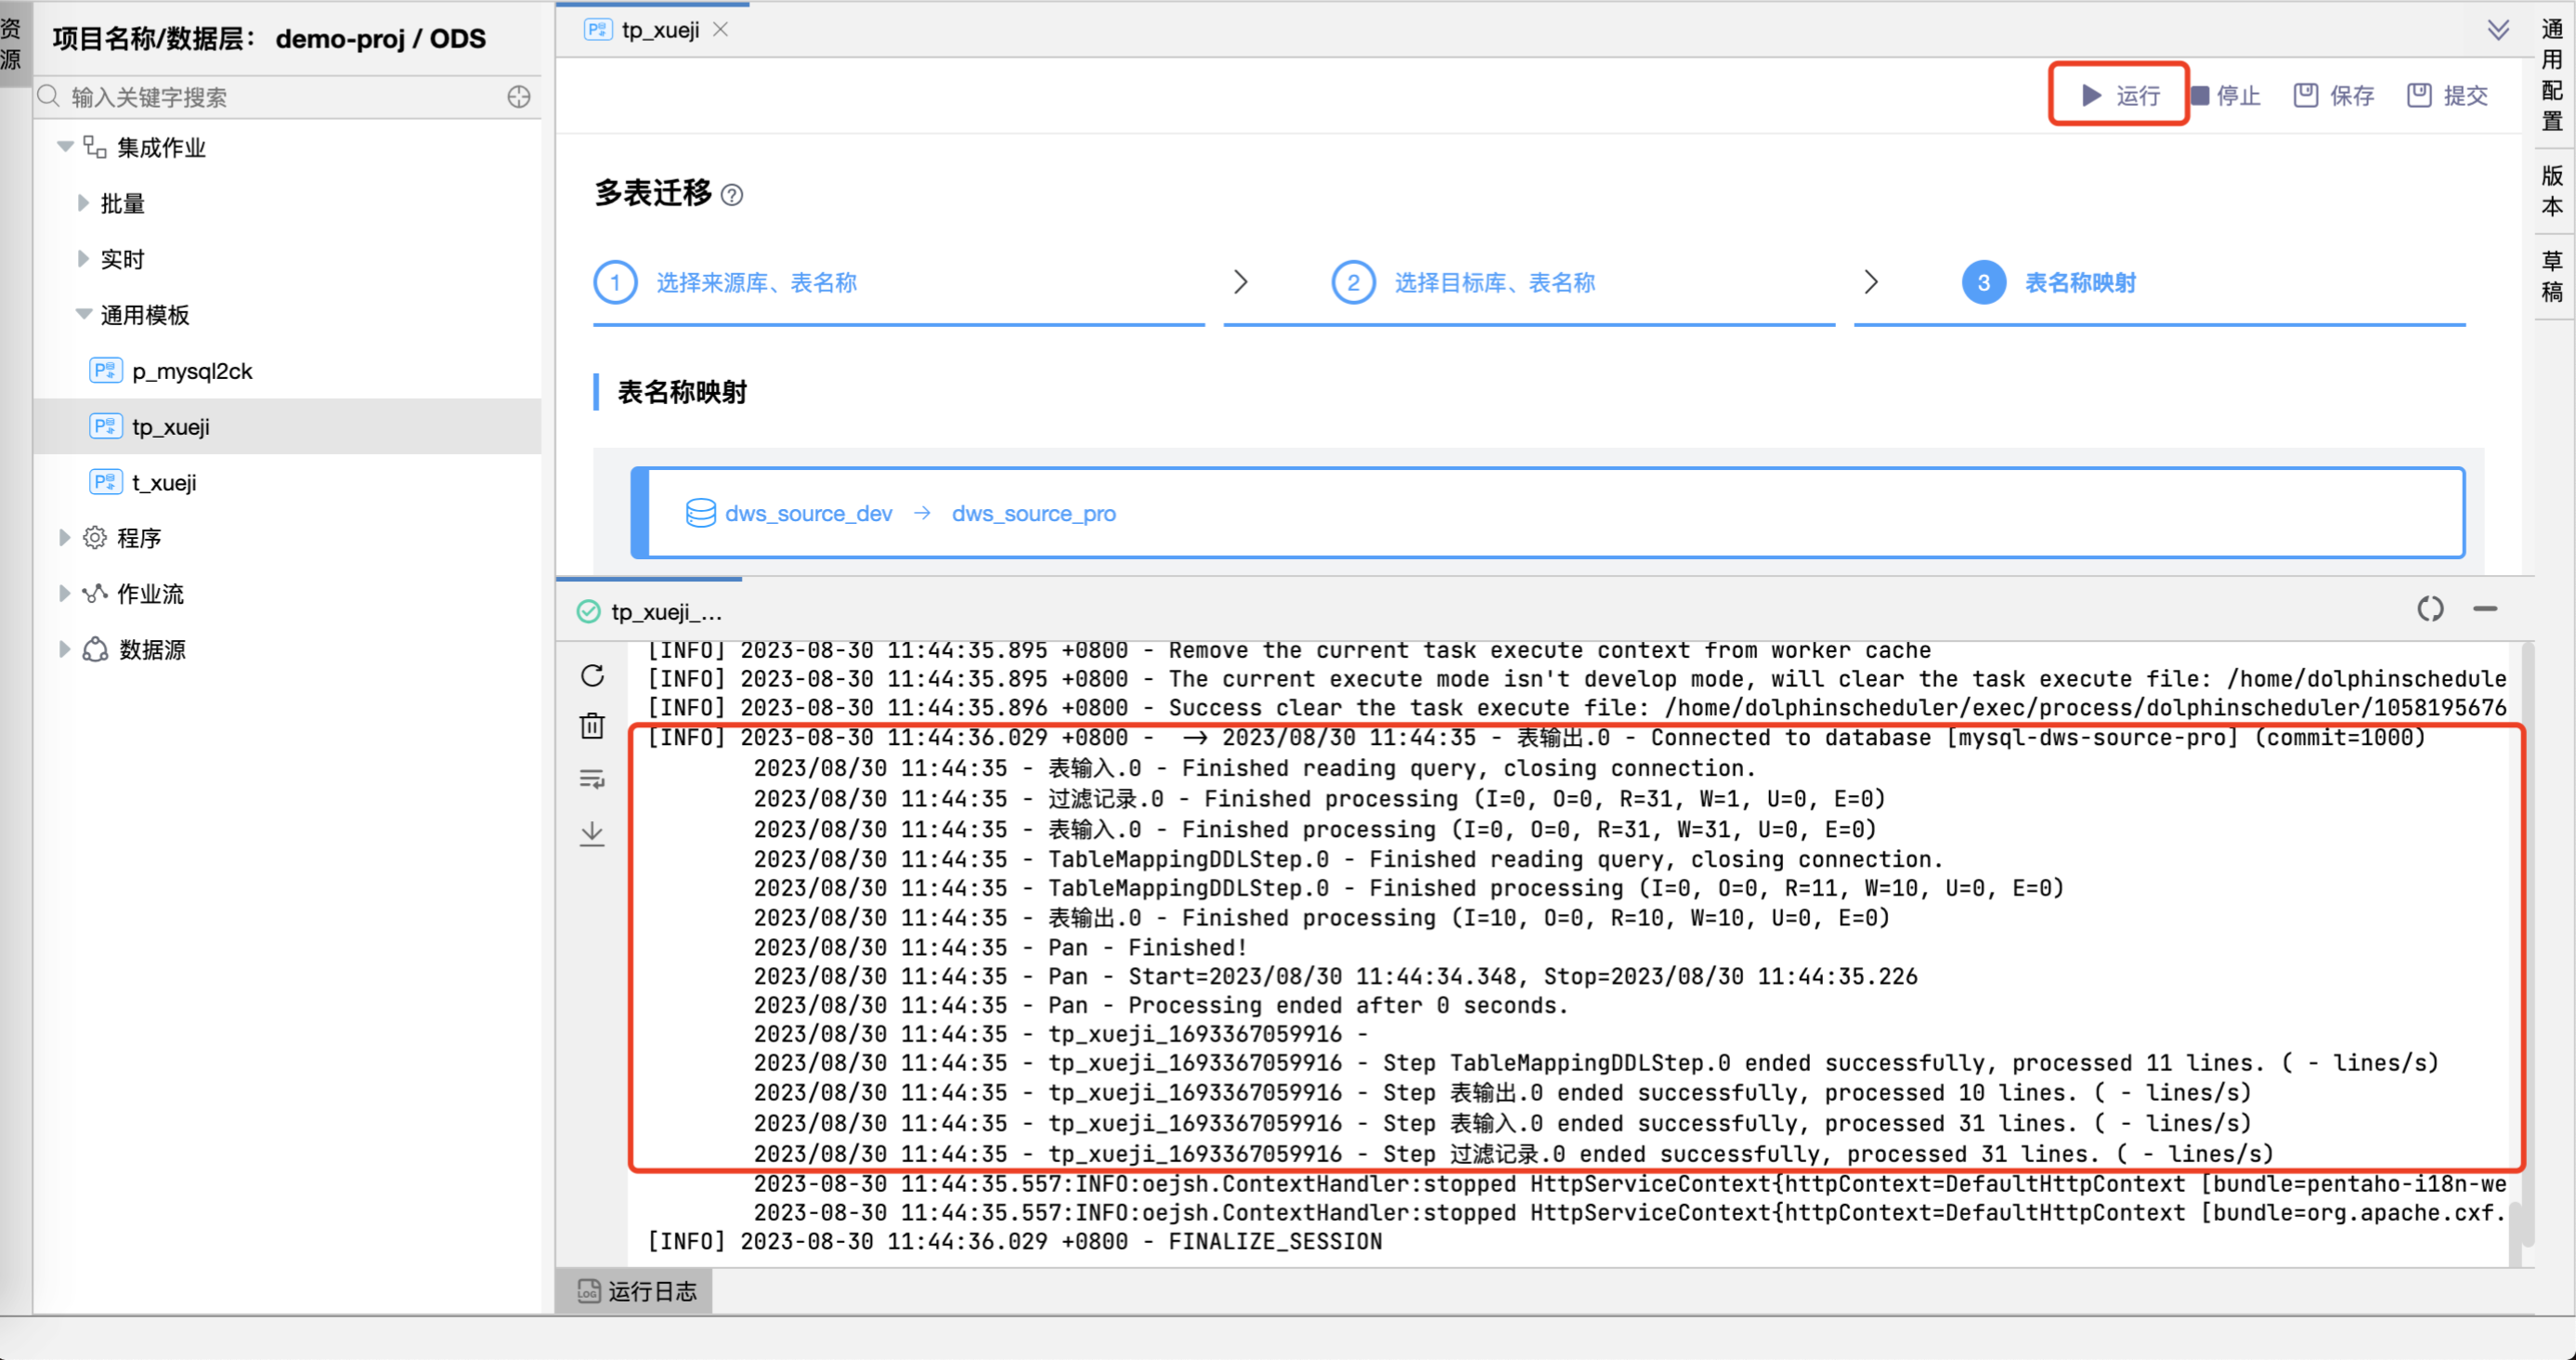Image resolution: width=2576 pixels, height=1360 pixels.
Task: Click the keyword search input field
Action: (x=280, y=97)
